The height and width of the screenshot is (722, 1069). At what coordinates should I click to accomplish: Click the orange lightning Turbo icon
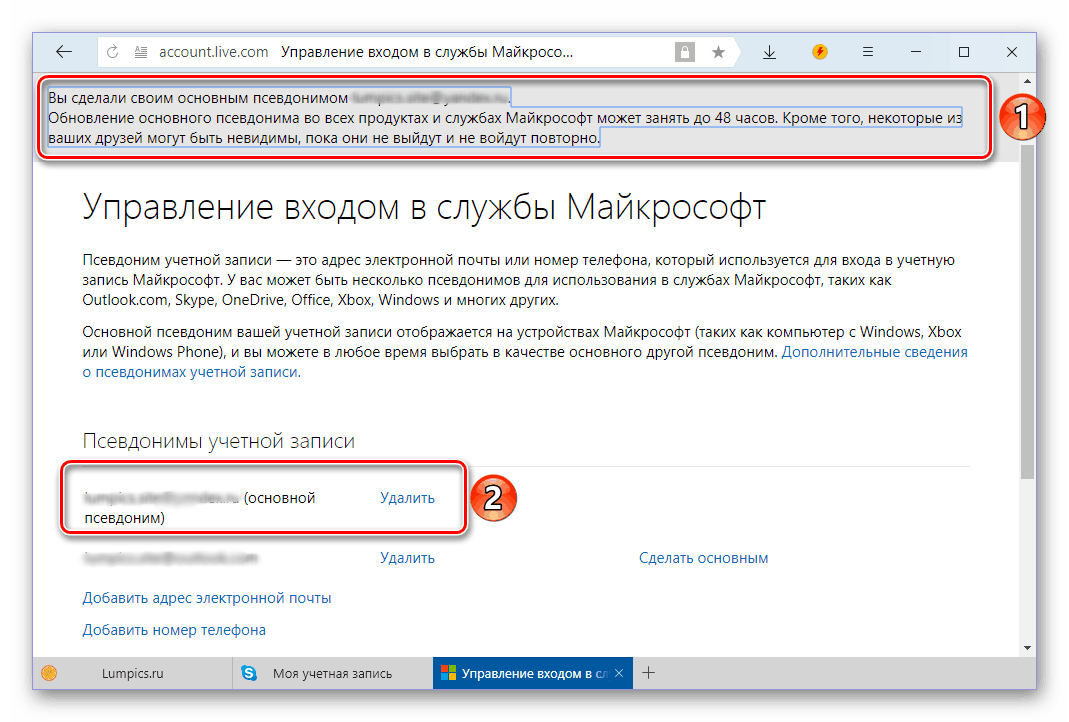pyautogui.click(x=820, y=52)
